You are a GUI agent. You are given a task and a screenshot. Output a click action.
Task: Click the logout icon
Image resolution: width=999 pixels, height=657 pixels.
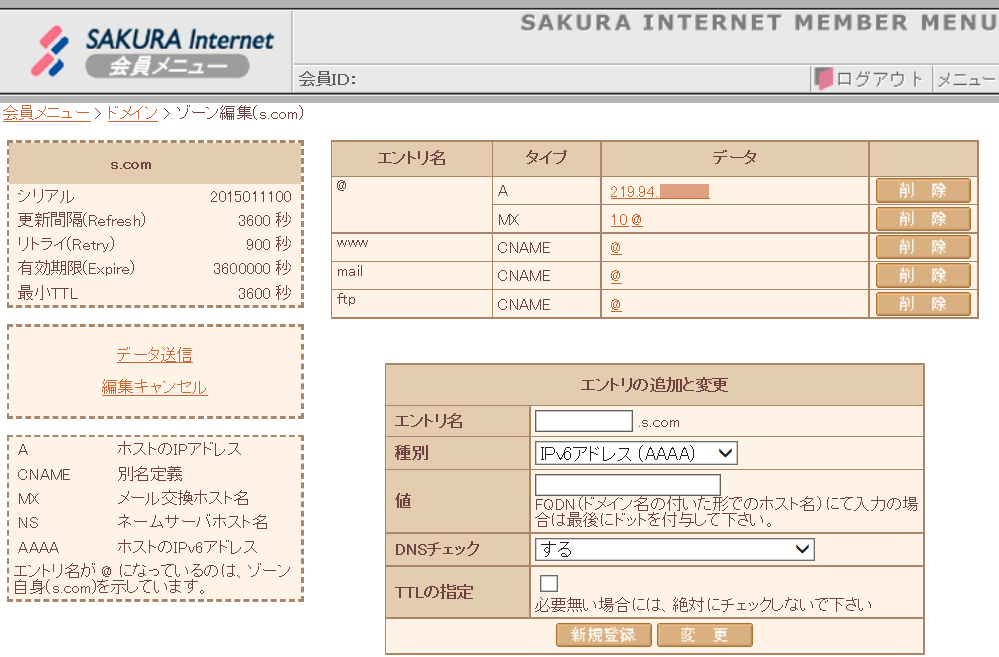[824, 79]
